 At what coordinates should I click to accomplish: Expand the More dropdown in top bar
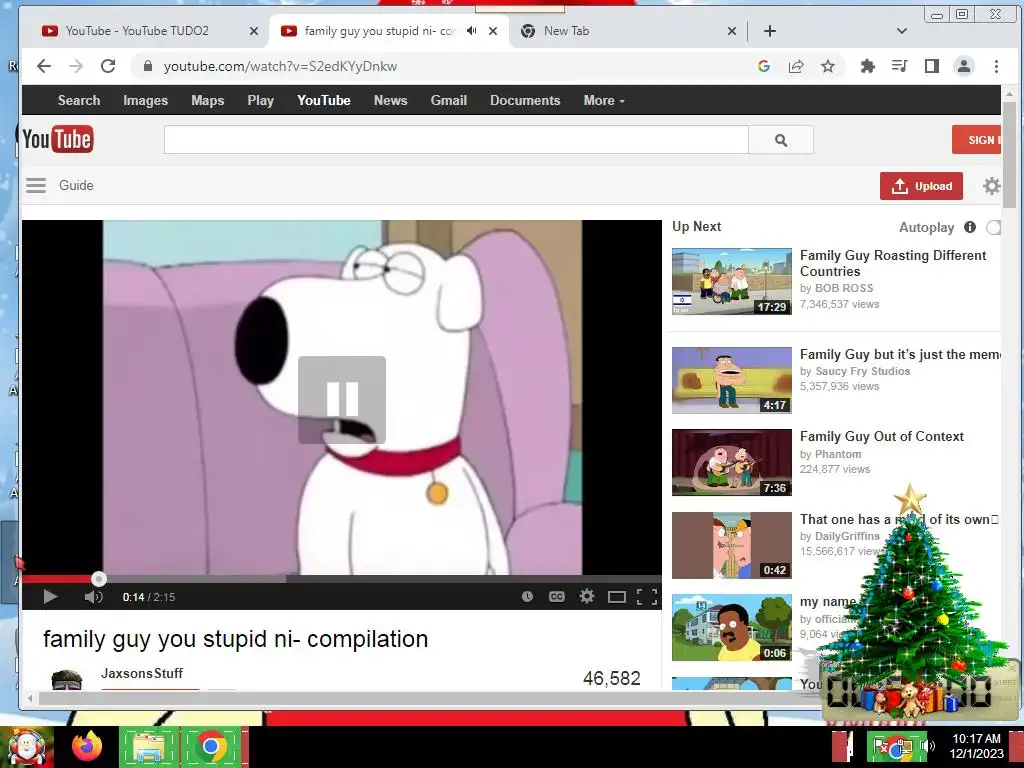point(603,101)
